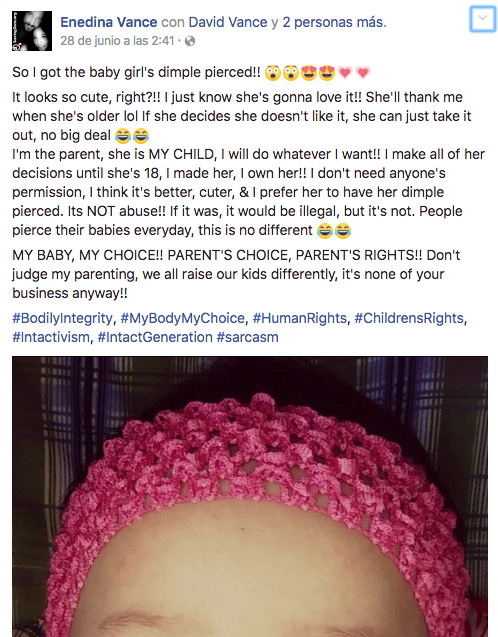Open Enedina Vance's profile link
This screenshot has height=637, width=498.
pos(108,22)
